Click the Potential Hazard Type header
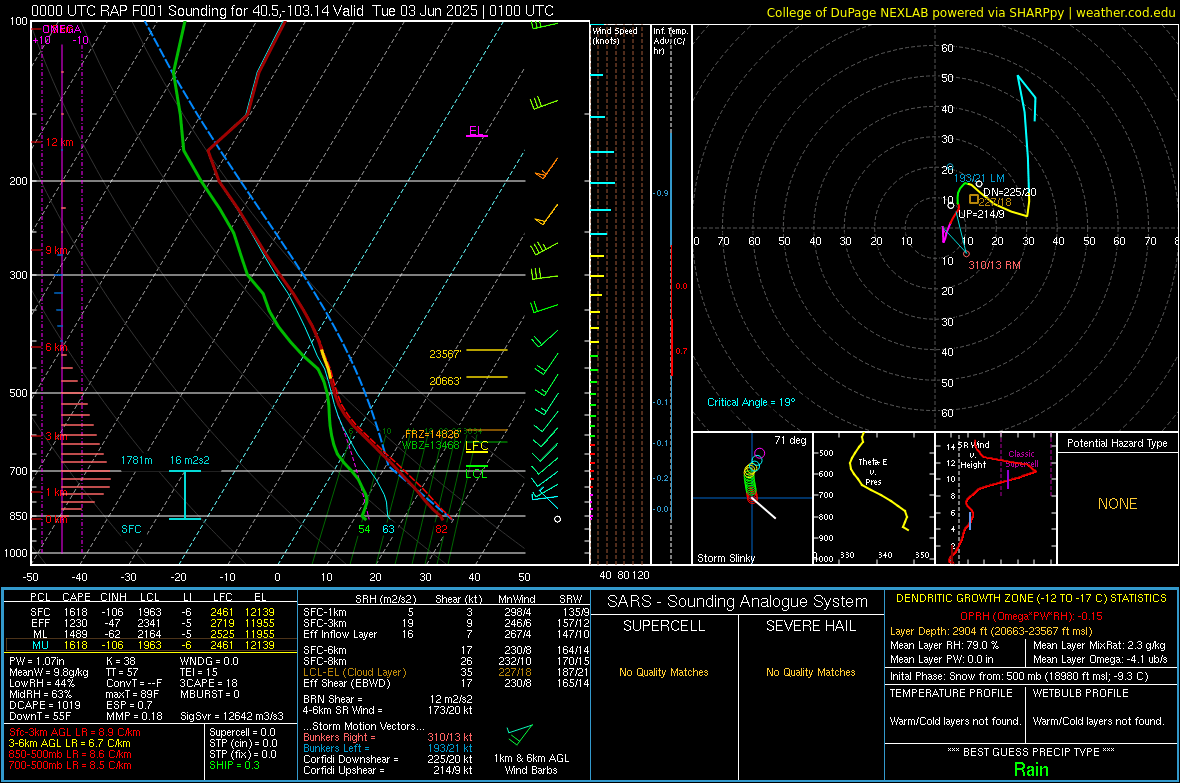This screenshot has width=1180, height=783. (x=1117, y=443)
